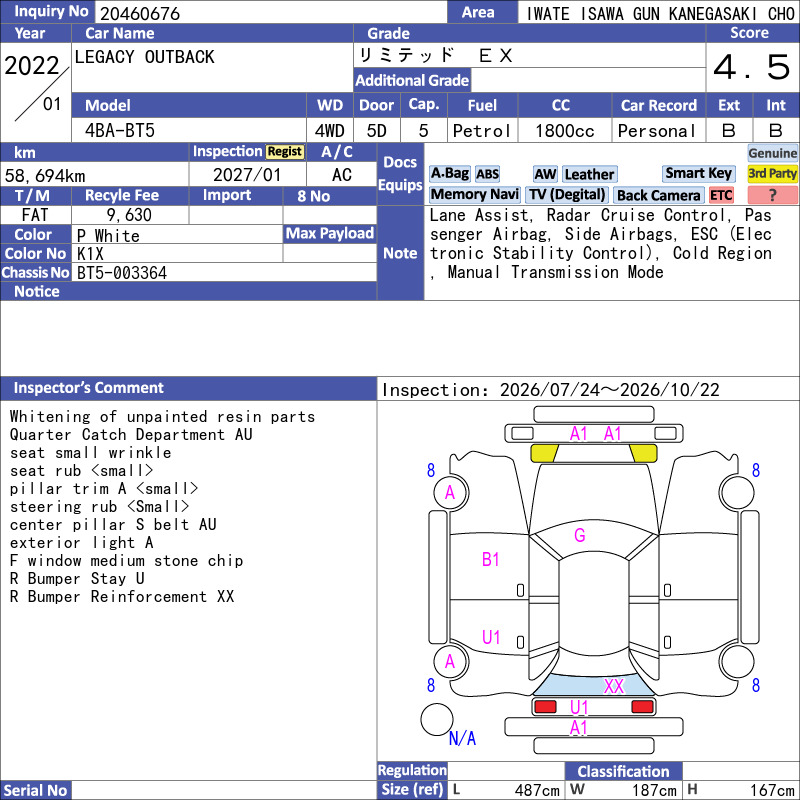Screen dimensions: 800x800
Task: Select the grade リミテッド EX
Action: (435, 55)
